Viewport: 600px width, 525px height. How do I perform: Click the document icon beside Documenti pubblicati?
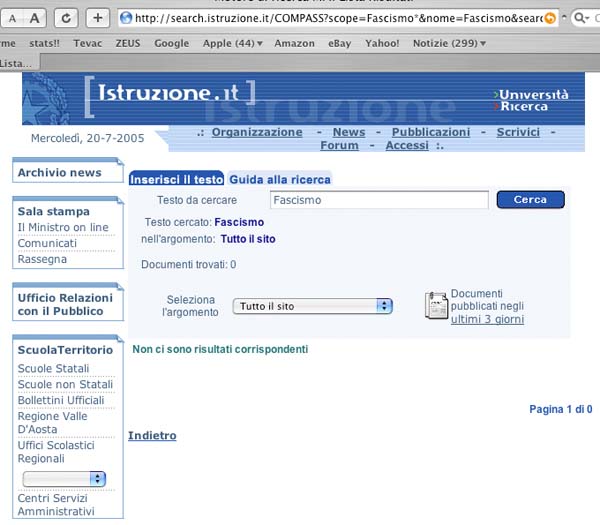[x=436, y=305]
